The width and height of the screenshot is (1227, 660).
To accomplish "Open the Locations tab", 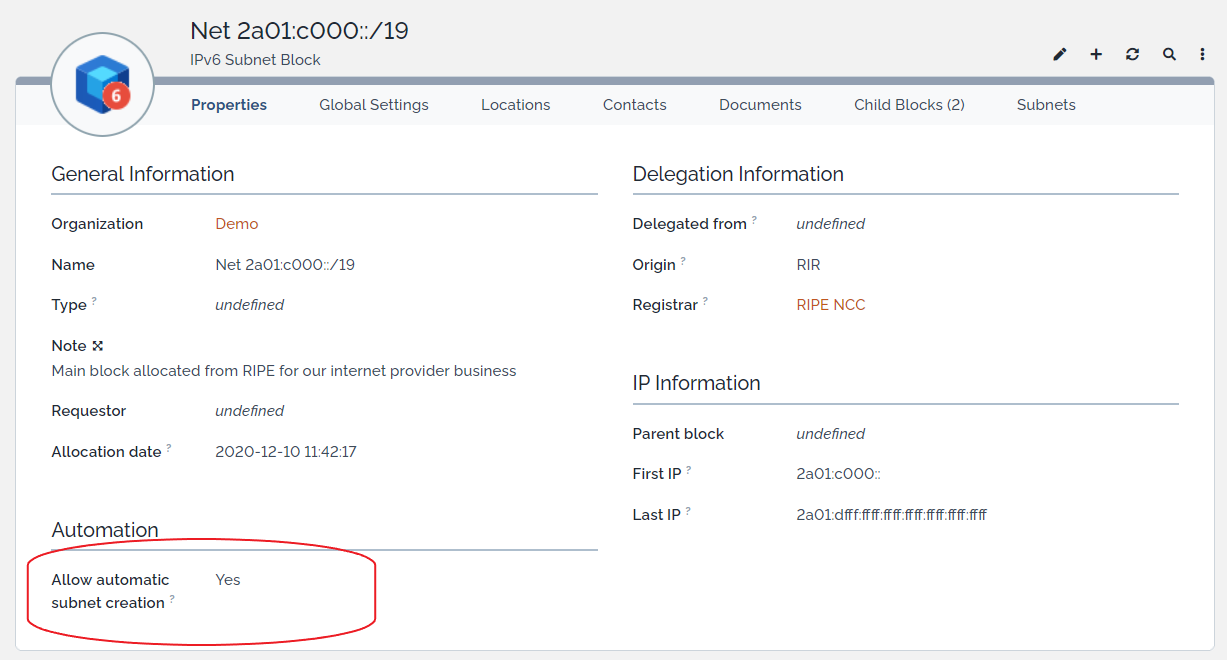I will pyautogui.click(x=515, y=105).
